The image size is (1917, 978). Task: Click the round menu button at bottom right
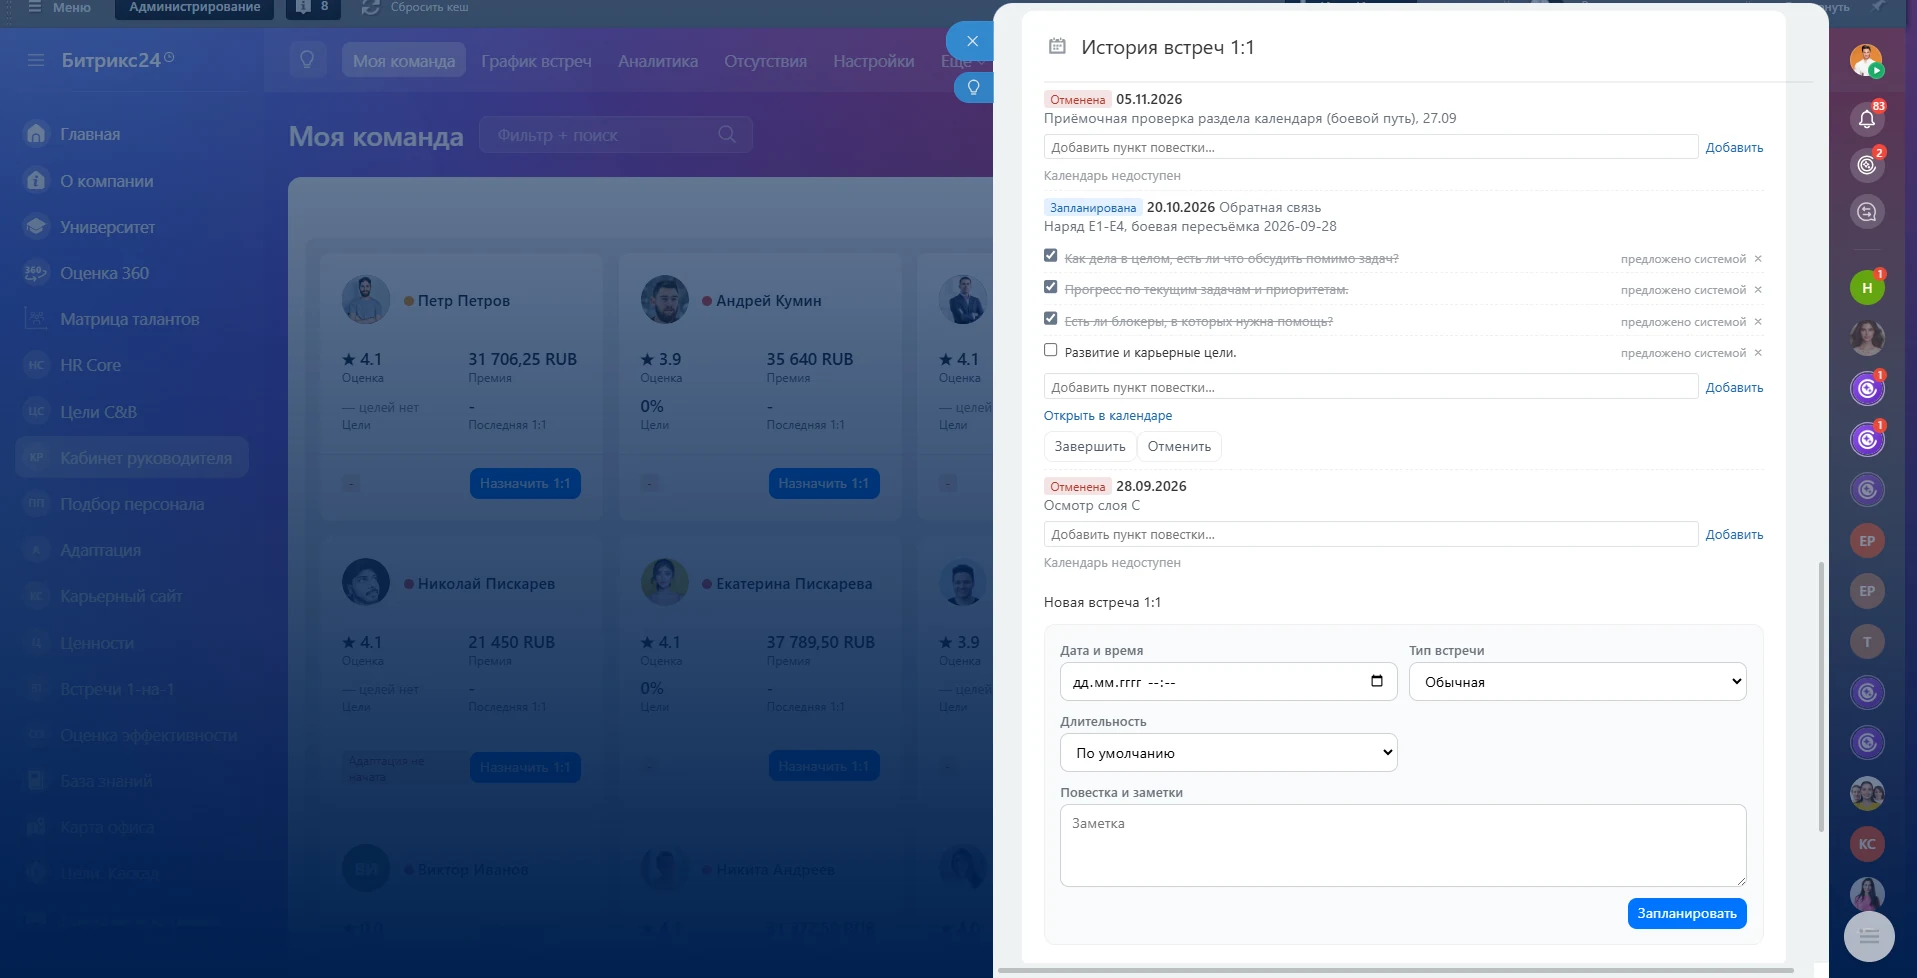[1868, 937]
